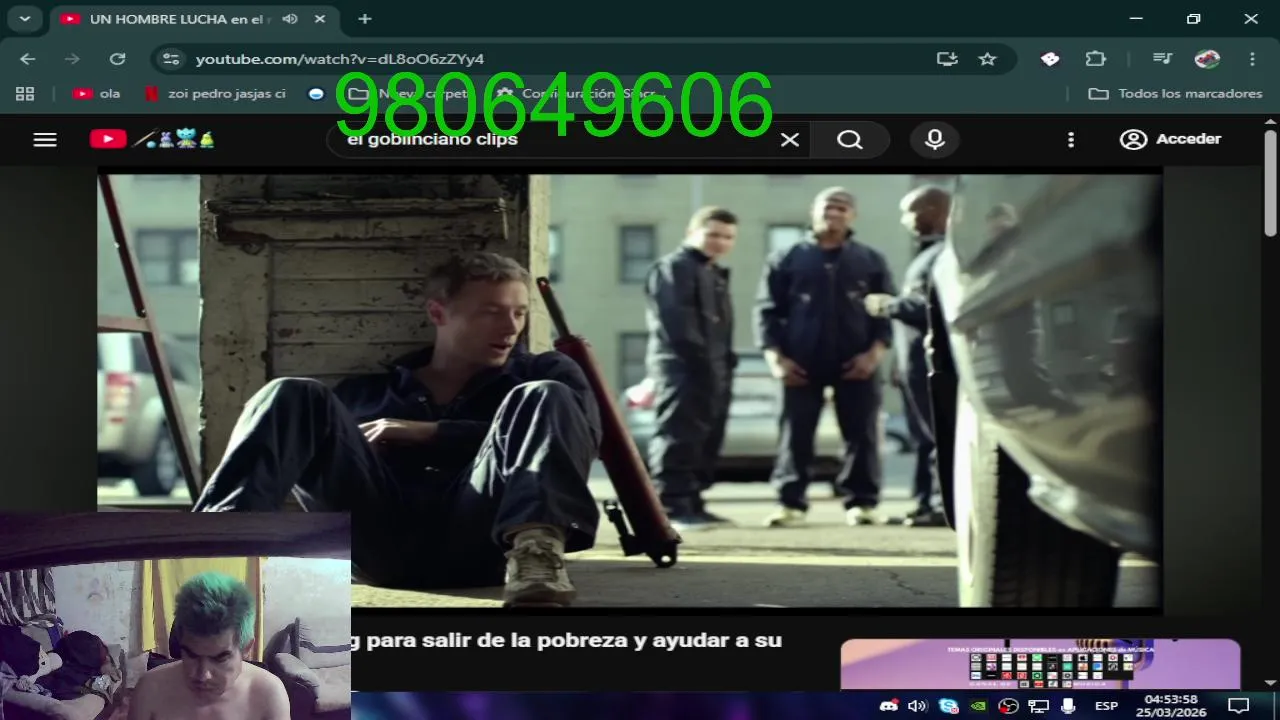Go back with browser back arrow
1280x720 pixels.
point(28,59)
